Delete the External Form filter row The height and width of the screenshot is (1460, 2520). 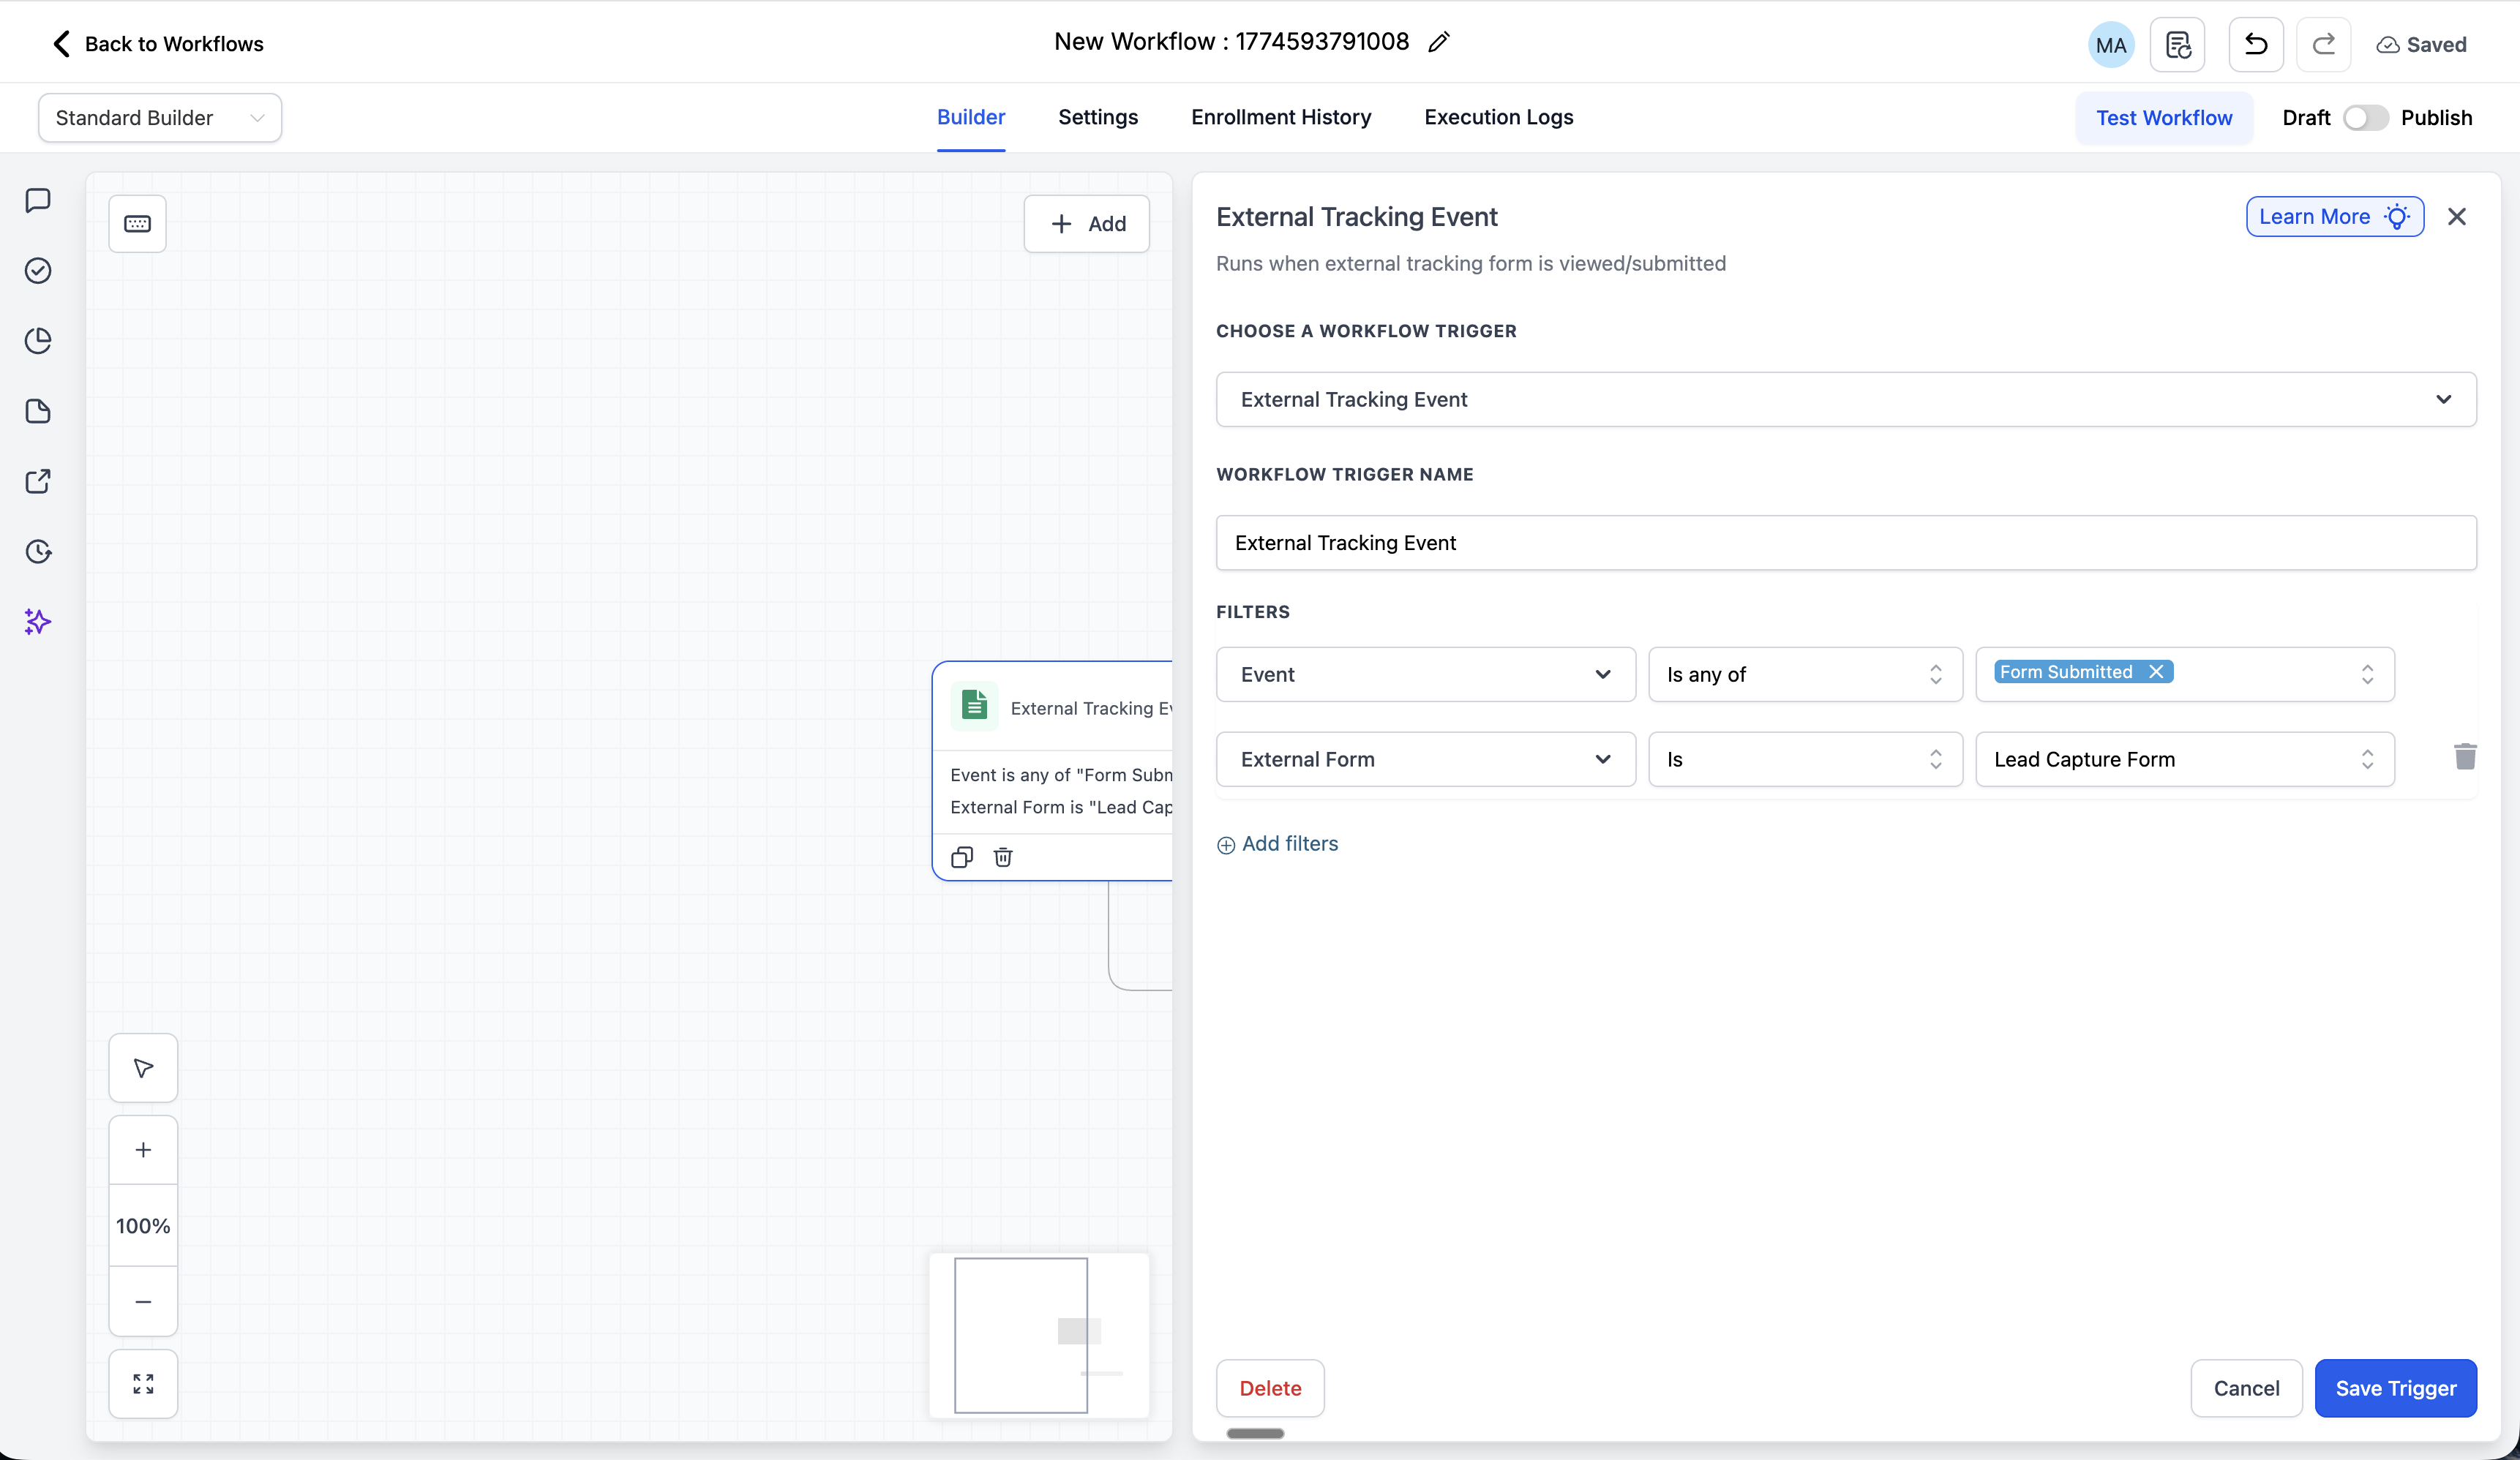[x=2465, y=757]
